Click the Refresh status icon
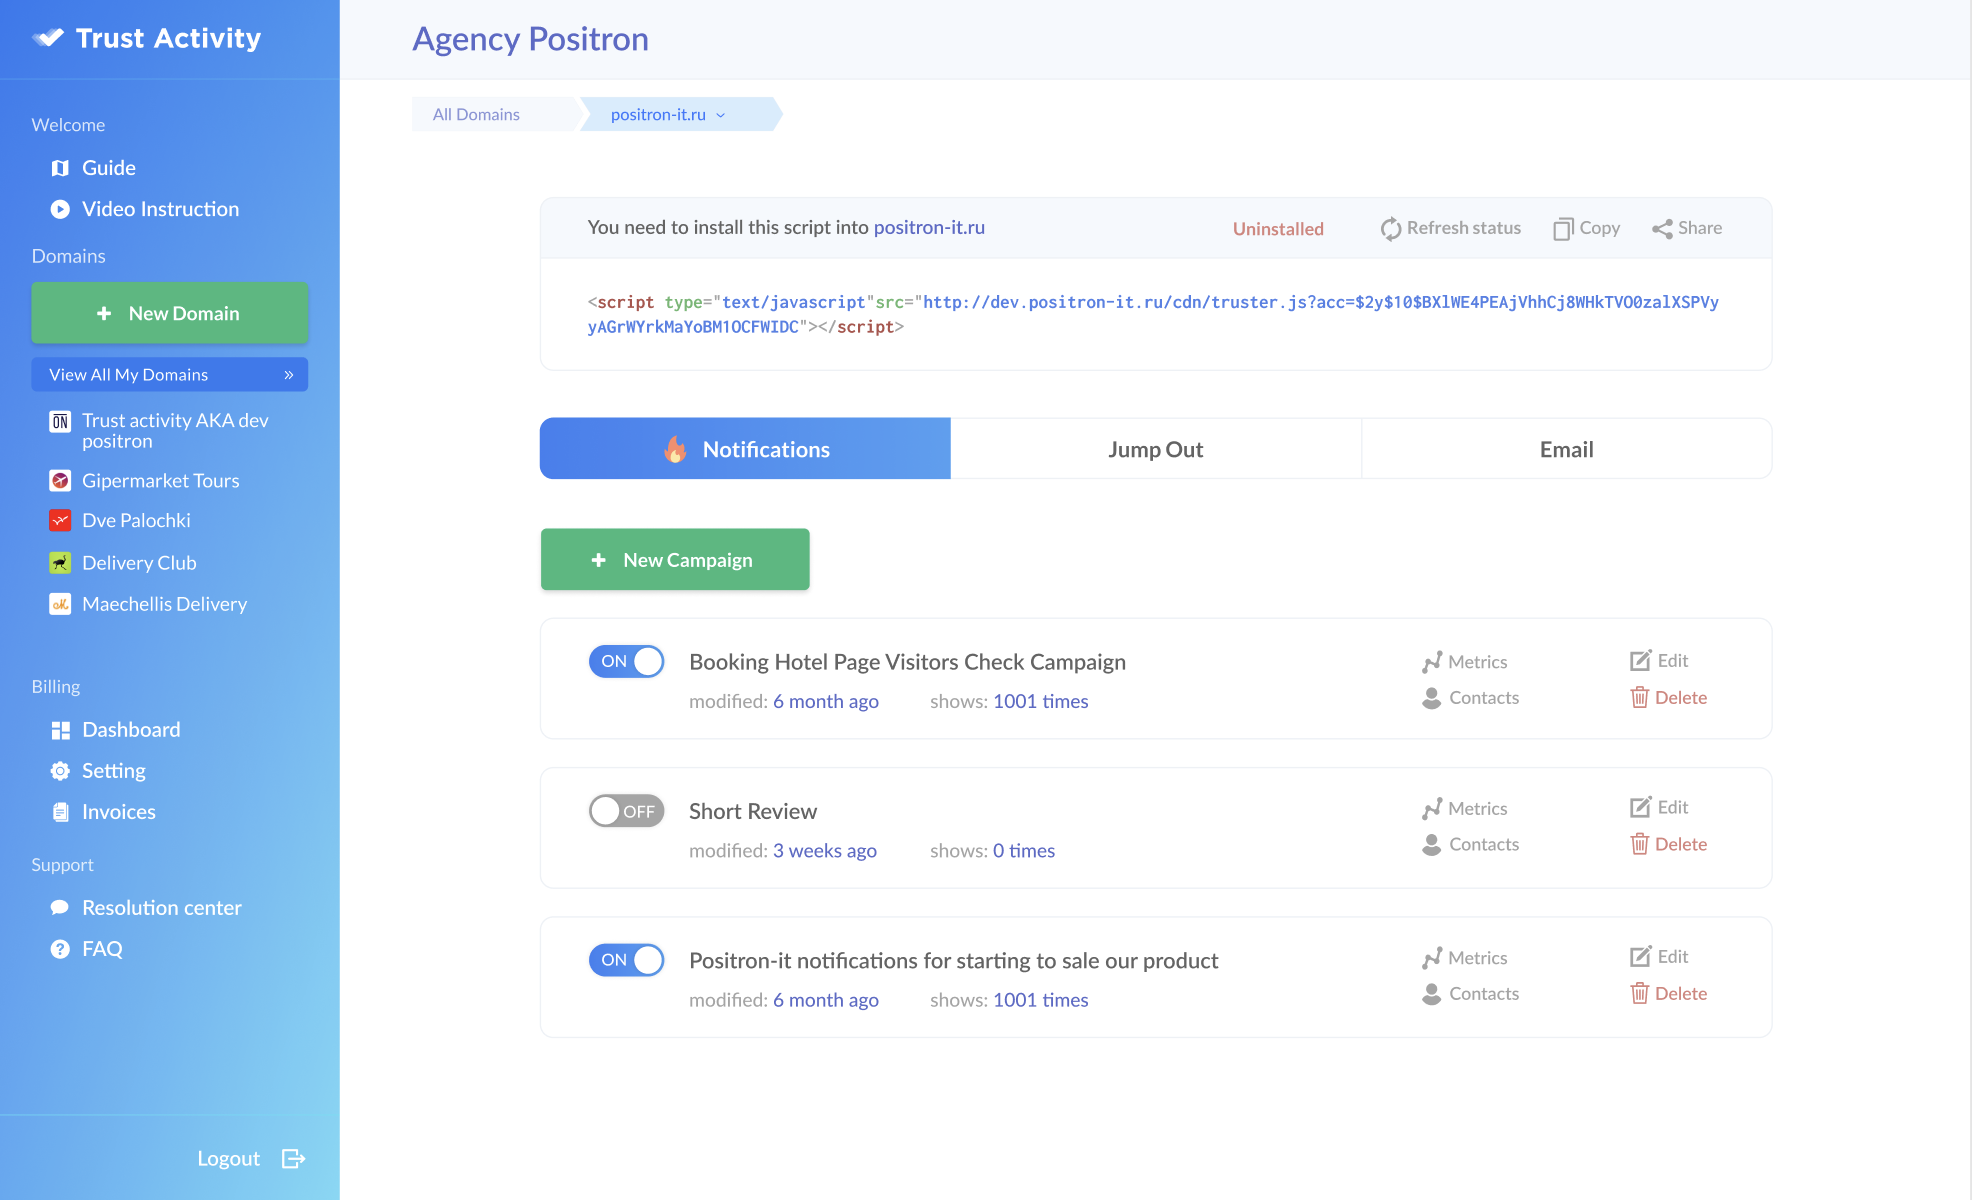The height and width of the screenshot is (1200, 1972). (x=1390, y=229)
